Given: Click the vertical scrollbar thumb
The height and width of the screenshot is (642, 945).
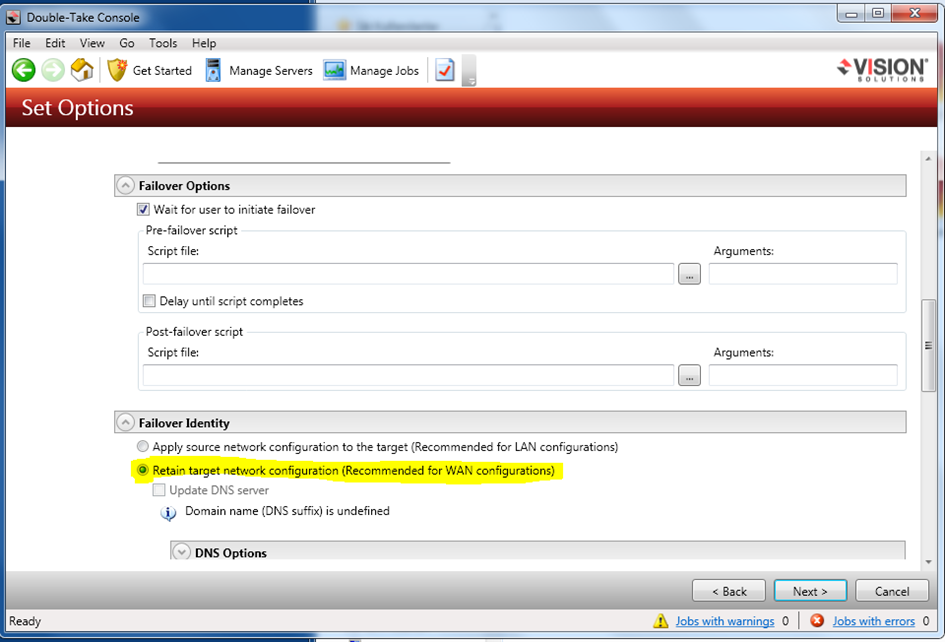Looking at the screenshot, I should point(928,345).
